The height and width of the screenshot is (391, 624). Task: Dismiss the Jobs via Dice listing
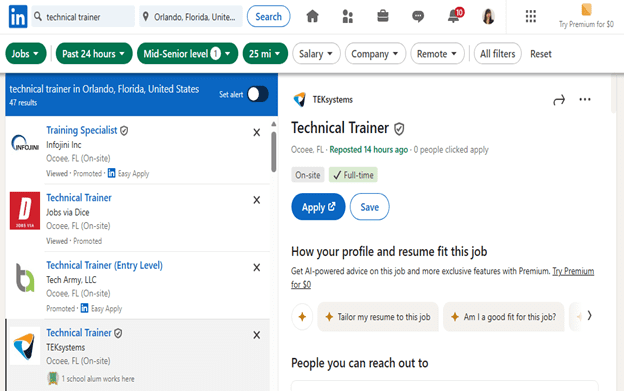pyautogui.click(x=257, y=200)
